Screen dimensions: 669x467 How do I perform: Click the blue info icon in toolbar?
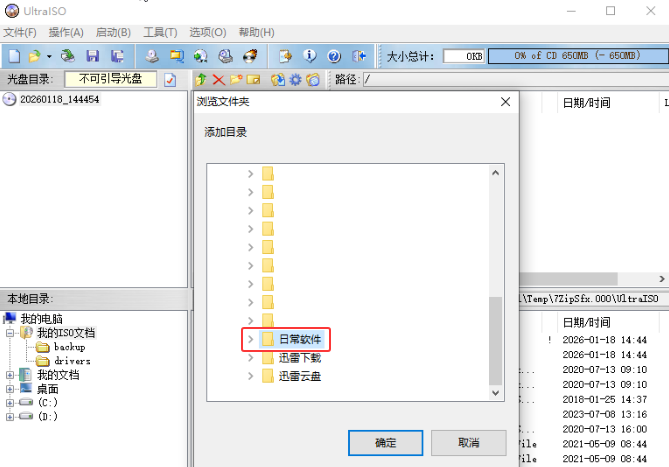(310, 56)
